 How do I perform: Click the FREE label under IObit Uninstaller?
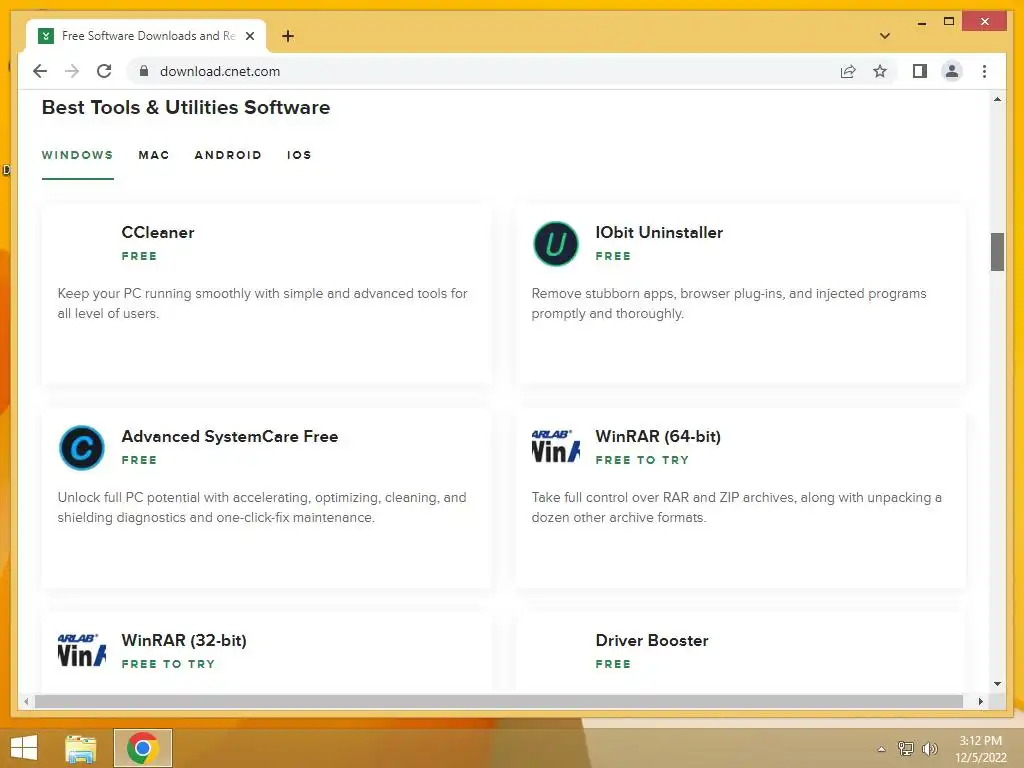pos(613,256)
